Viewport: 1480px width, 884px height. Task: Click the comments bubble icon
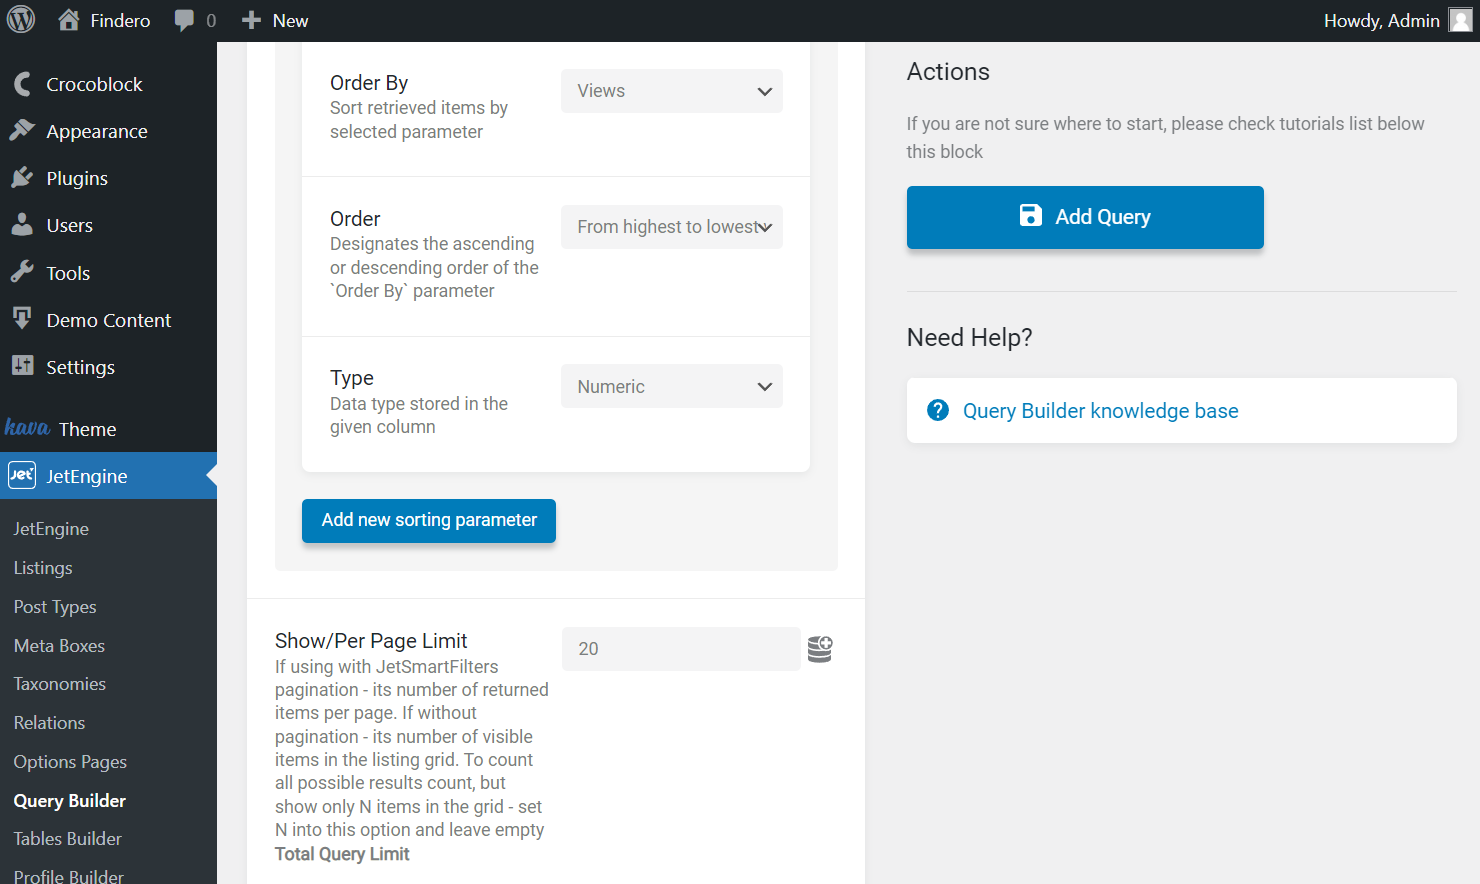[x=184, y=20]
